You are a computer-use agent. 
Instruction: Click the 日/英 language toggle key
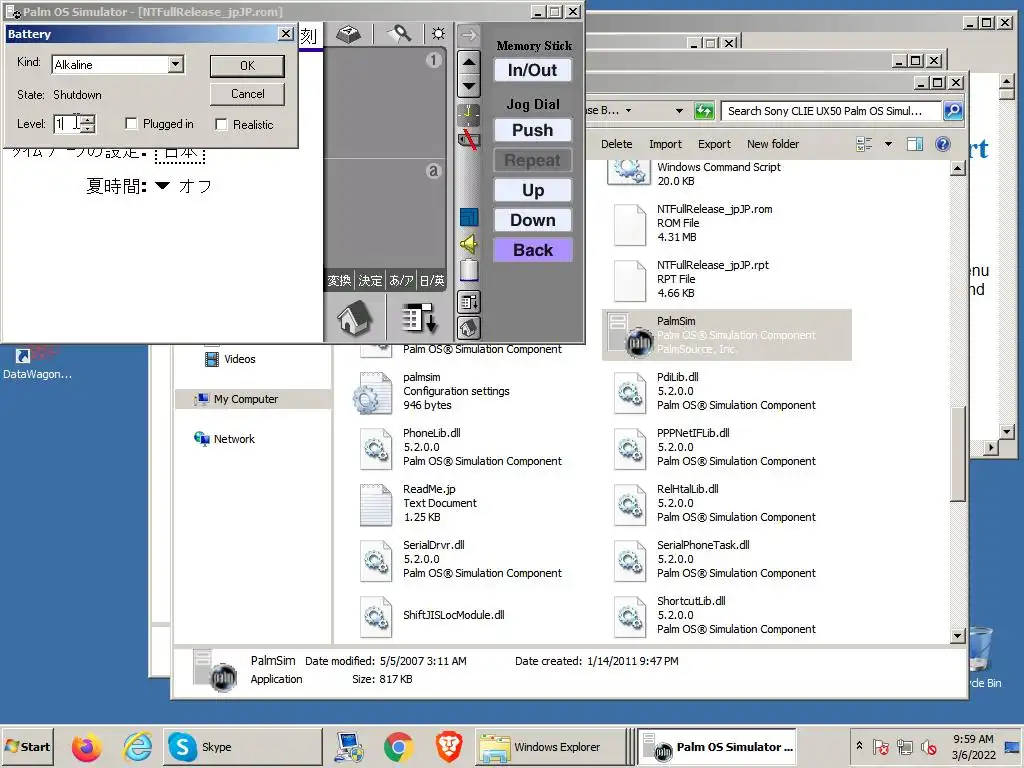[432, 281]
